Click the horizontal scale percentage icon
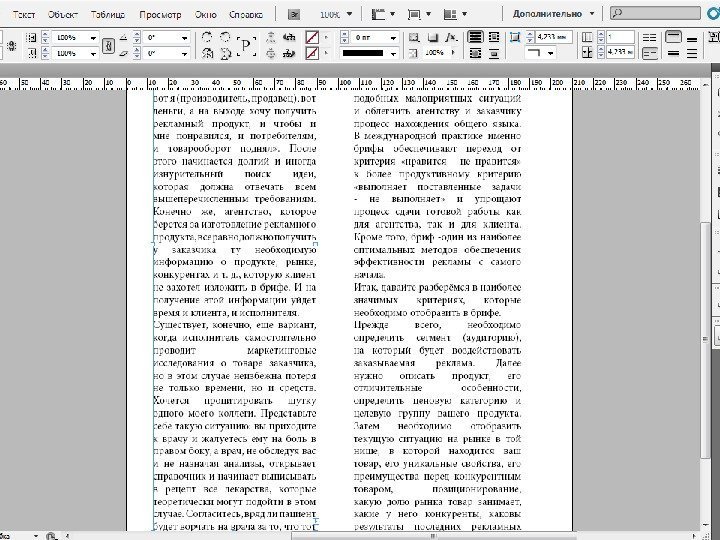 coord(31,38)
